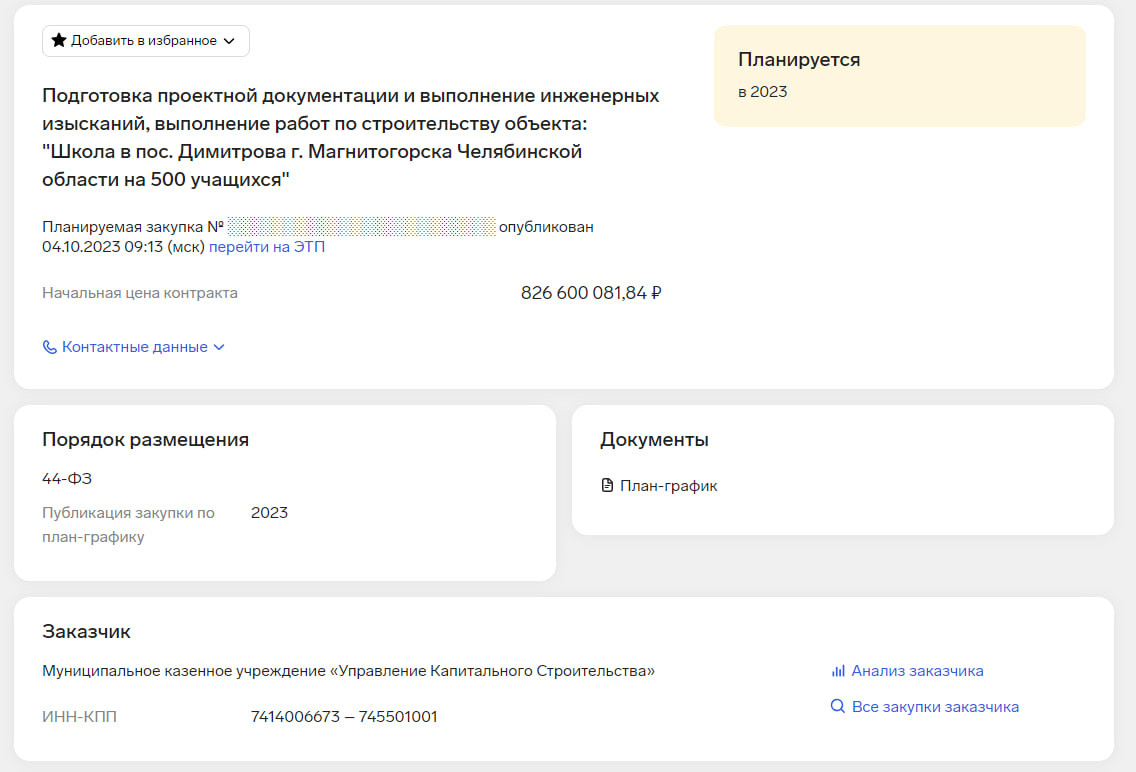1136x772 pixels.
Task: Click the star icon for favorites
Action: pyautogui.click(x=59, y=41)
